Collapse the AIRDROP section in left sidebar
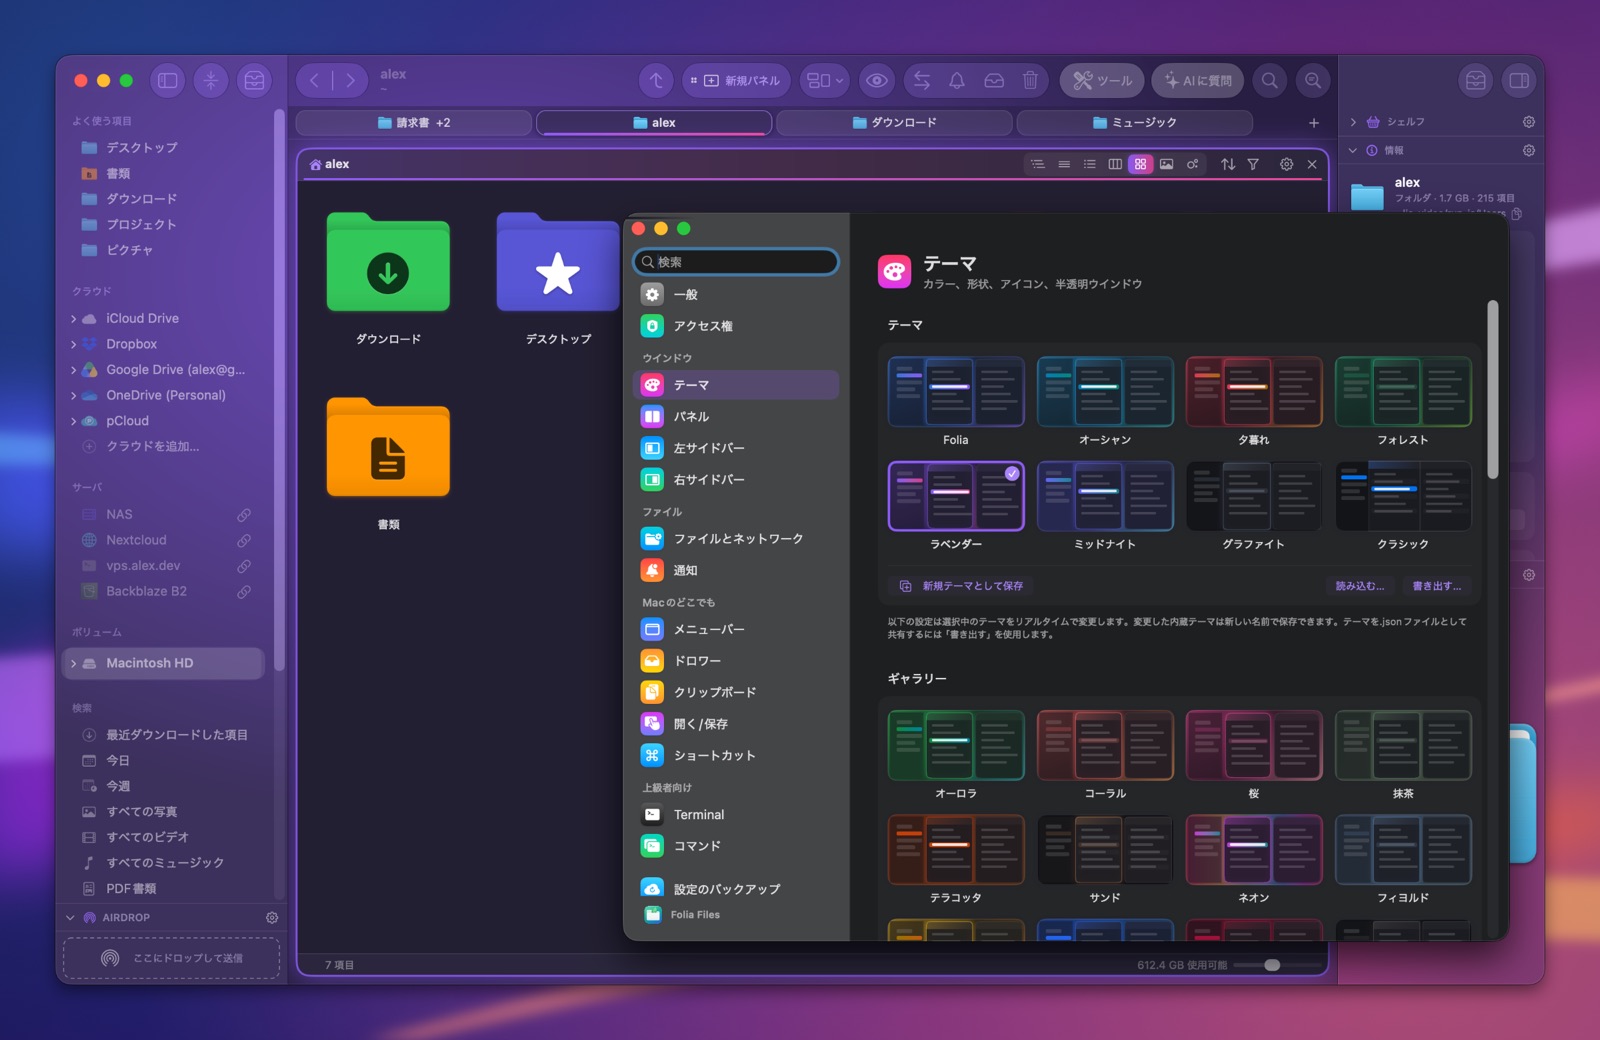This screenshot has width=1600, height=1040. 70,918
